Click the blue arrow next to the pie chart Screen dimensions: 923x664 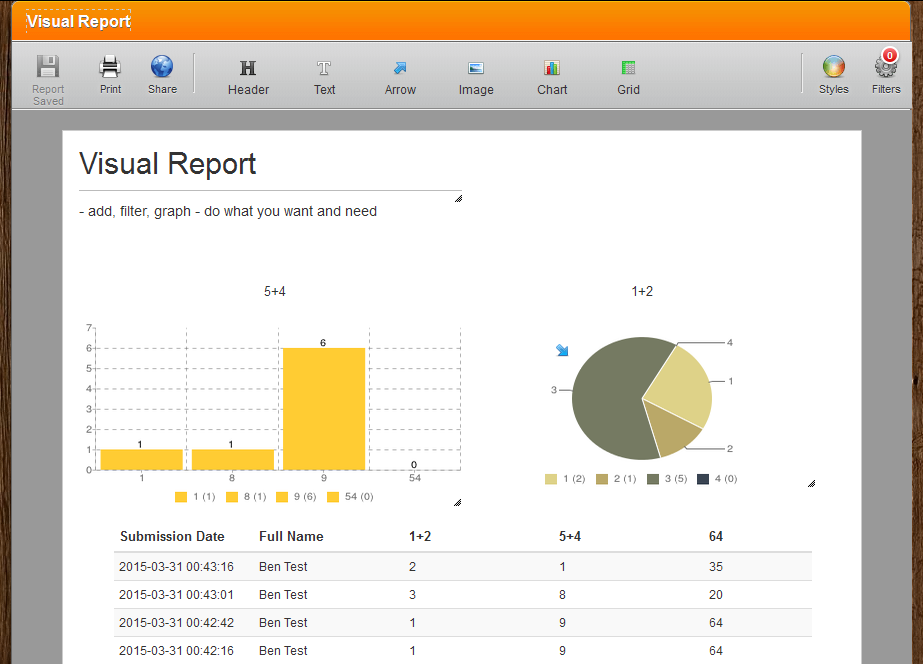[x=562, y=350]
